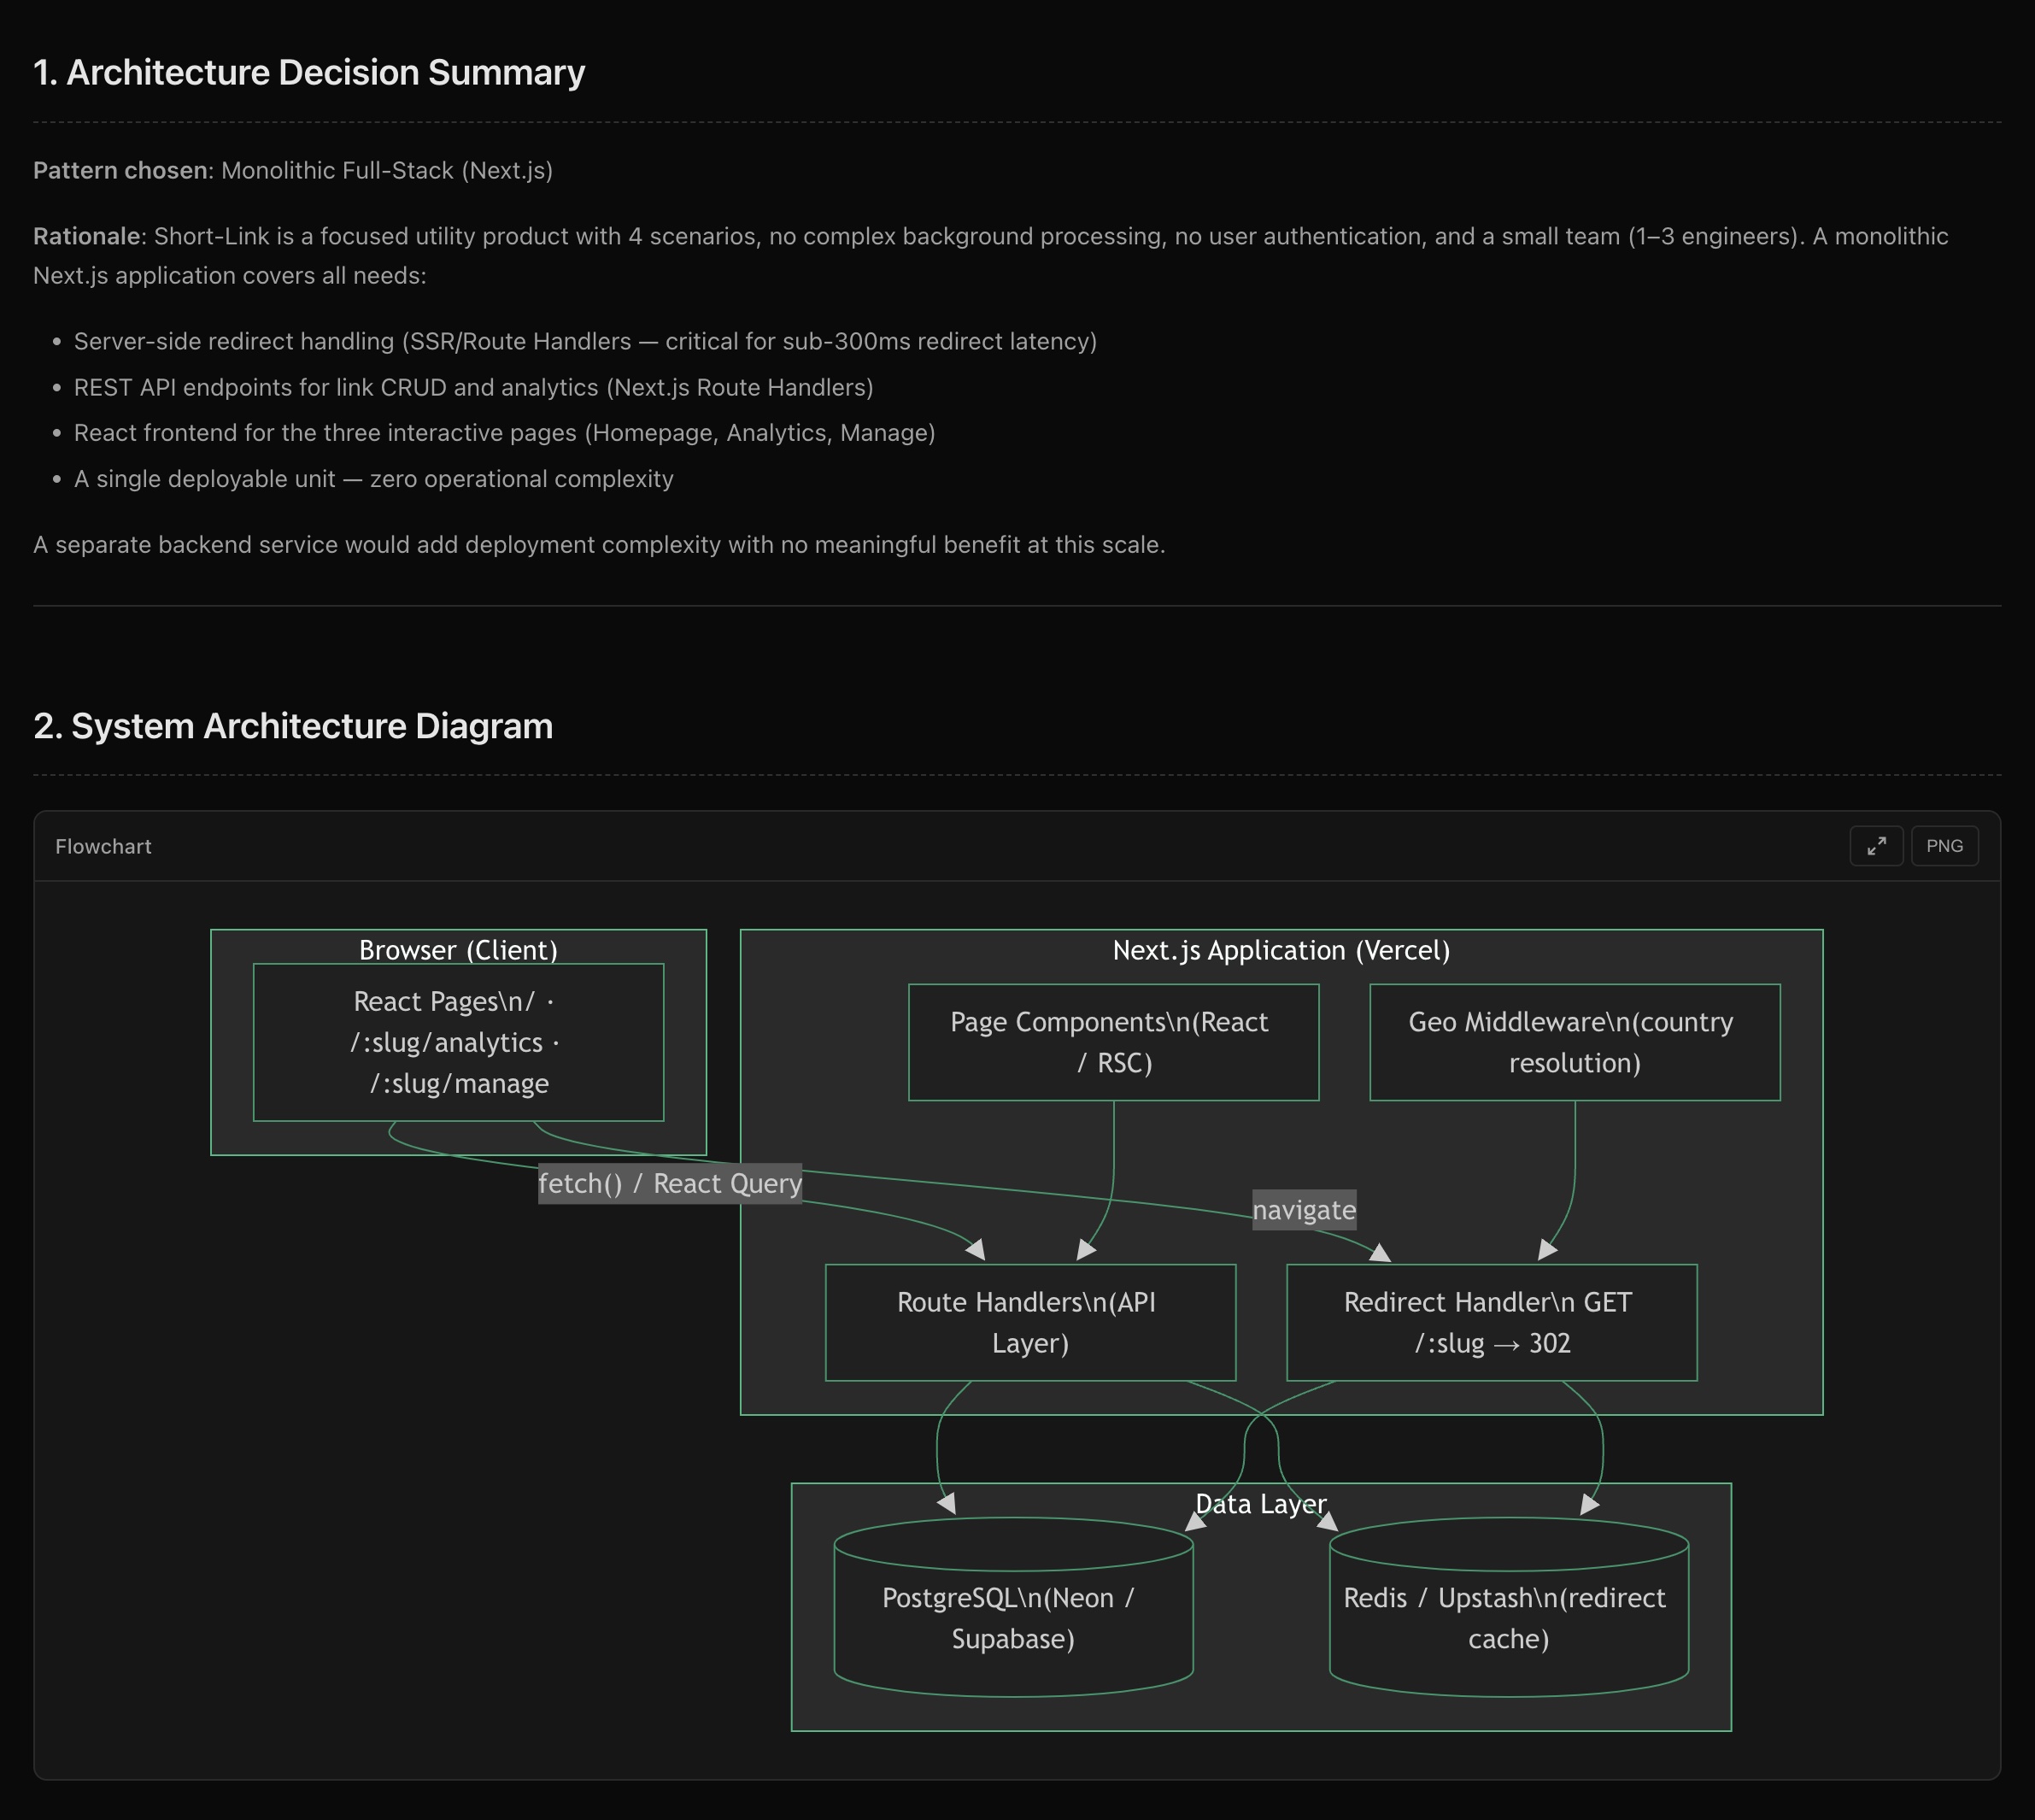The width and height of the screenshot is (2035, 1820).
Task: Click the Geo Middleware country resolution node
Action: click(1574, 1042)
